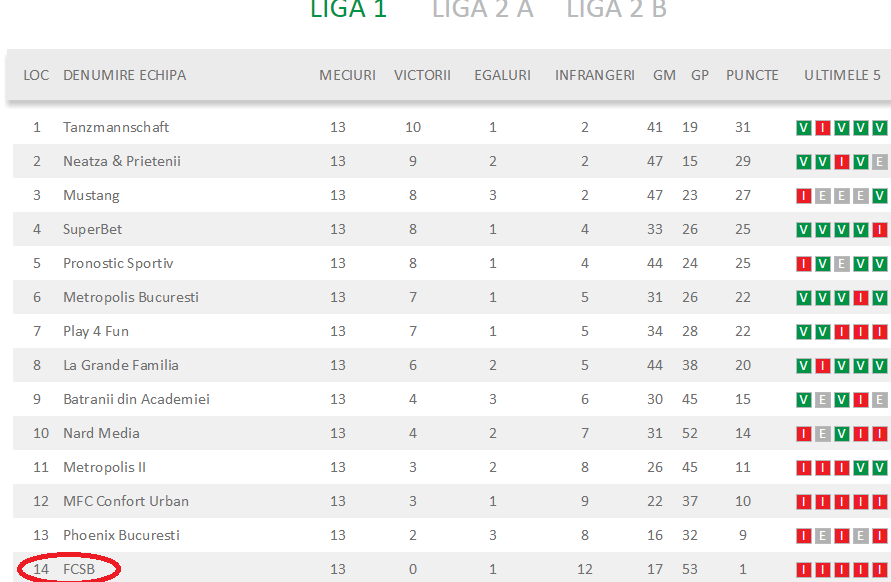Switch to the LIGA 2 A tab
Image resolution: width=891 pixels, height=582 pixels.
(x=482, y=10)
